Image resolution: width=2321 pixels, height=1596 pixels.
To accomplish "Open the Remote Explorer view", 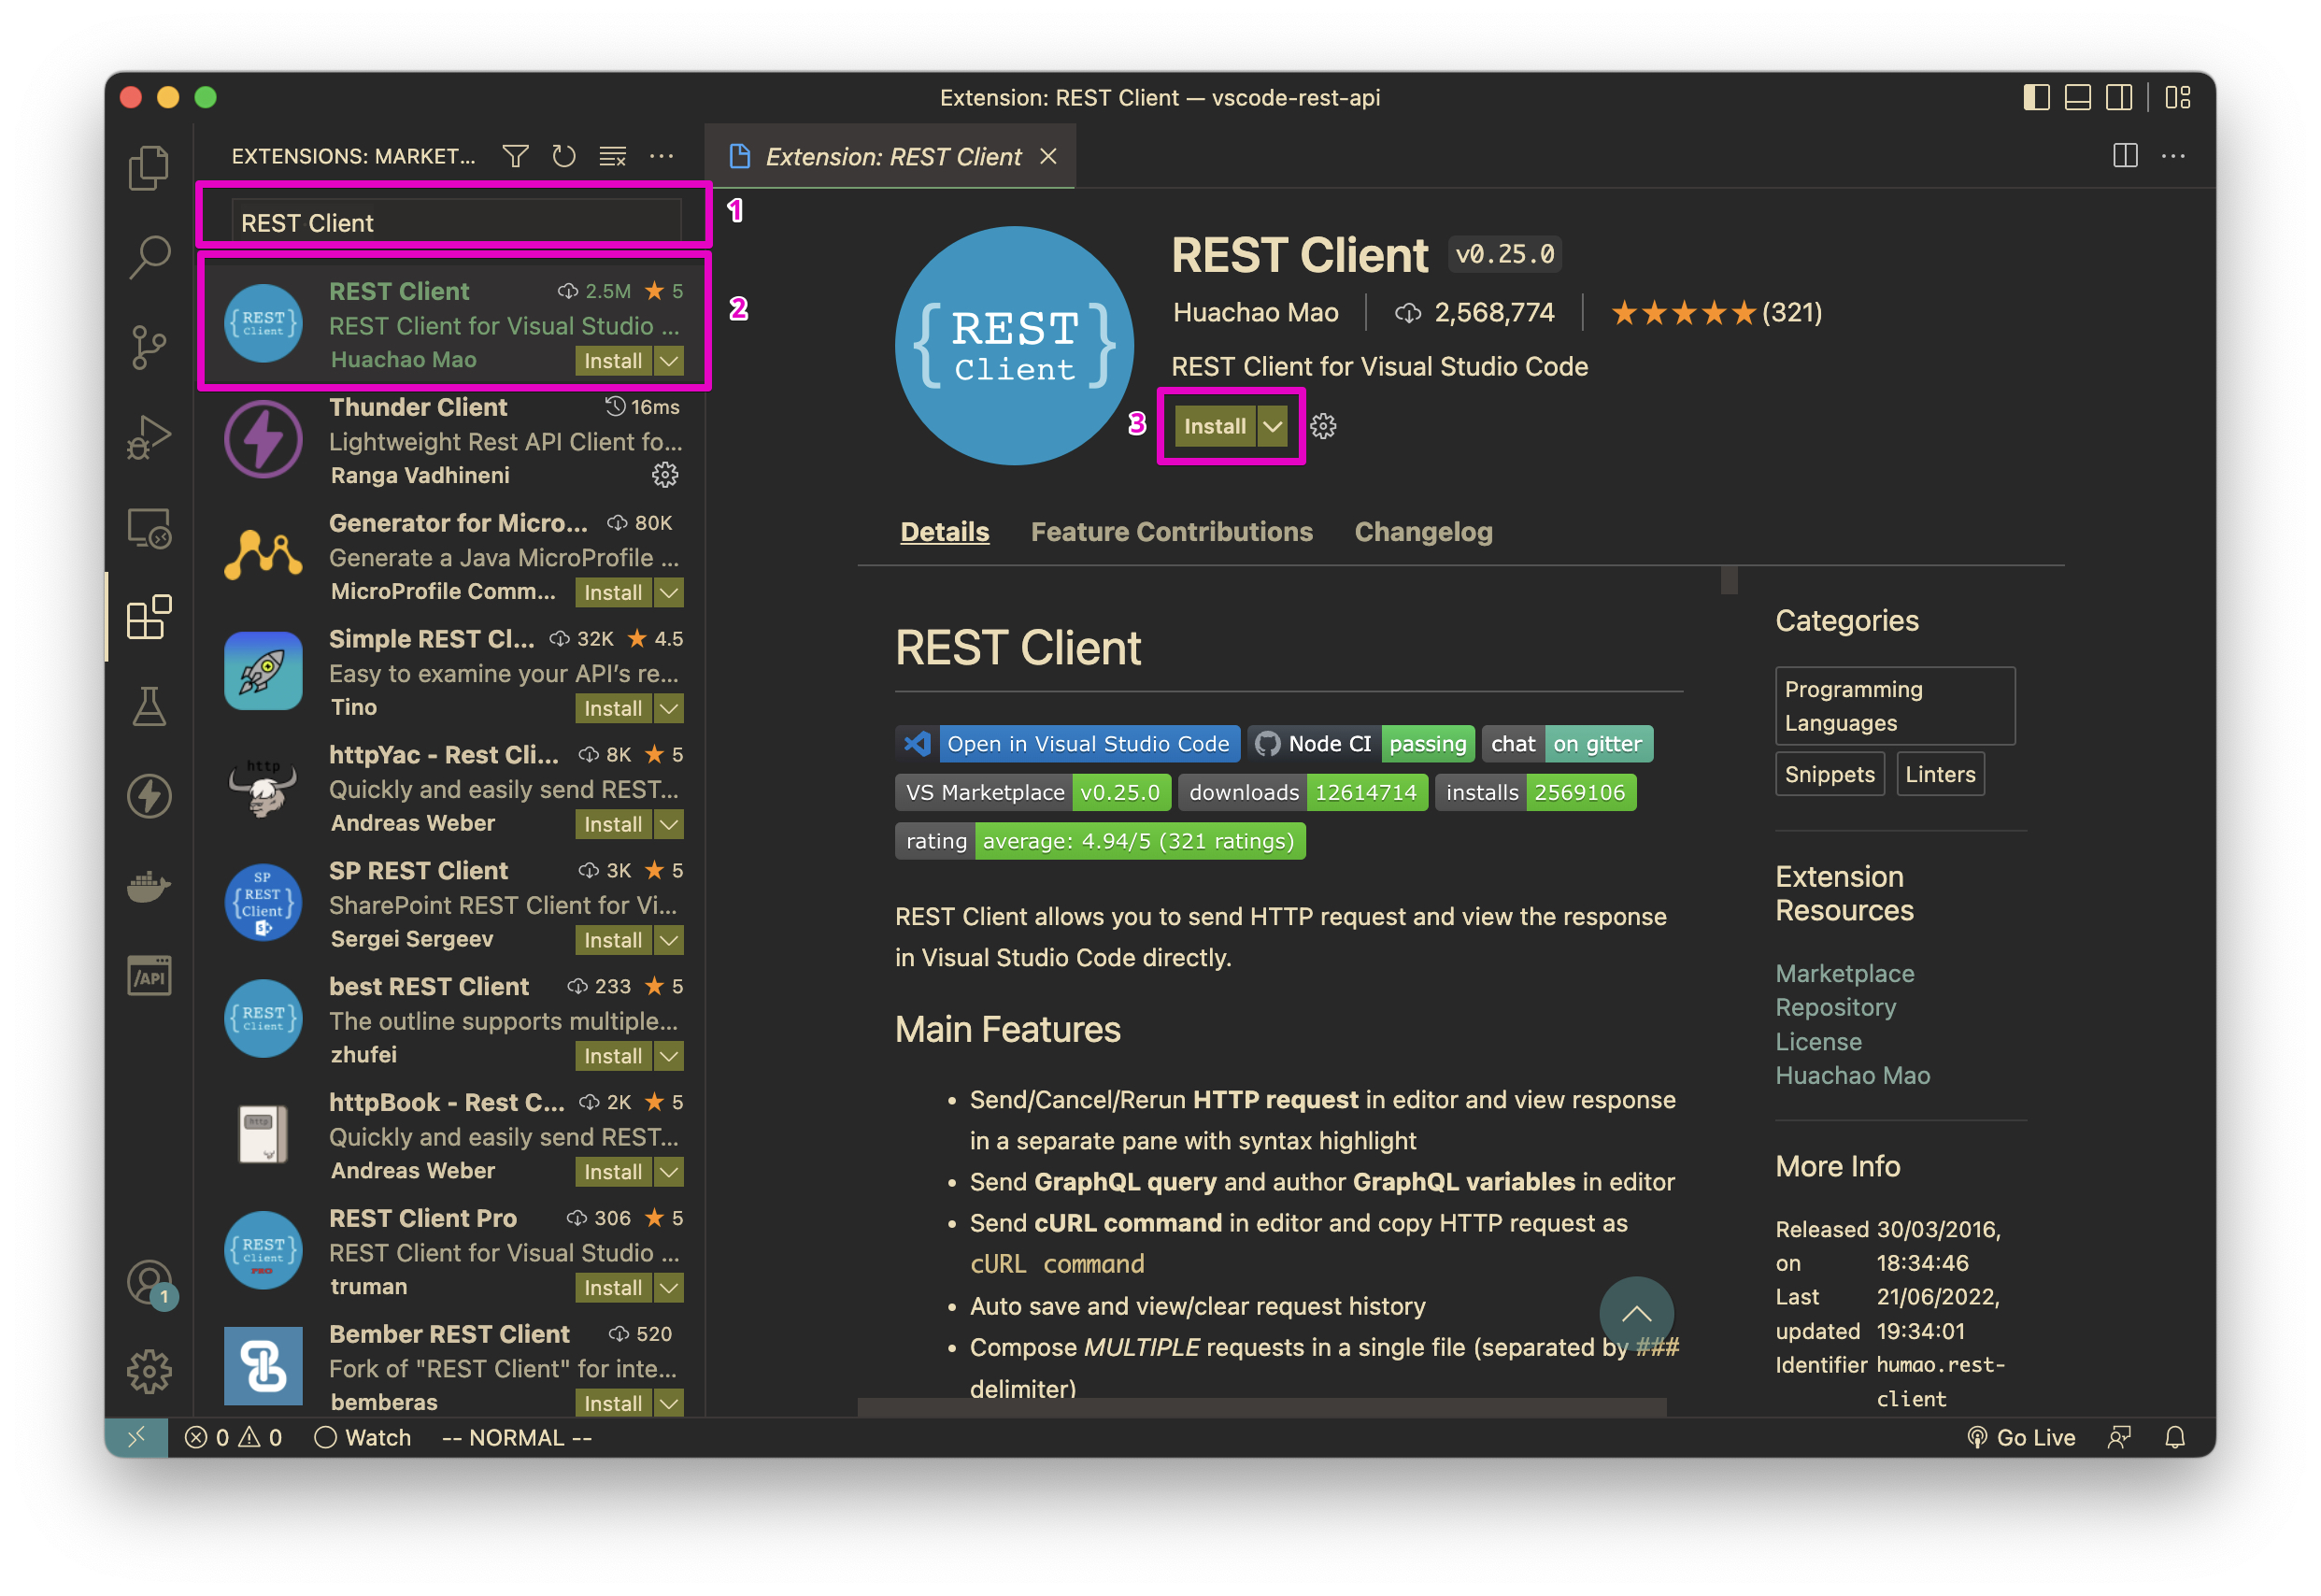I will coord(149,527).
